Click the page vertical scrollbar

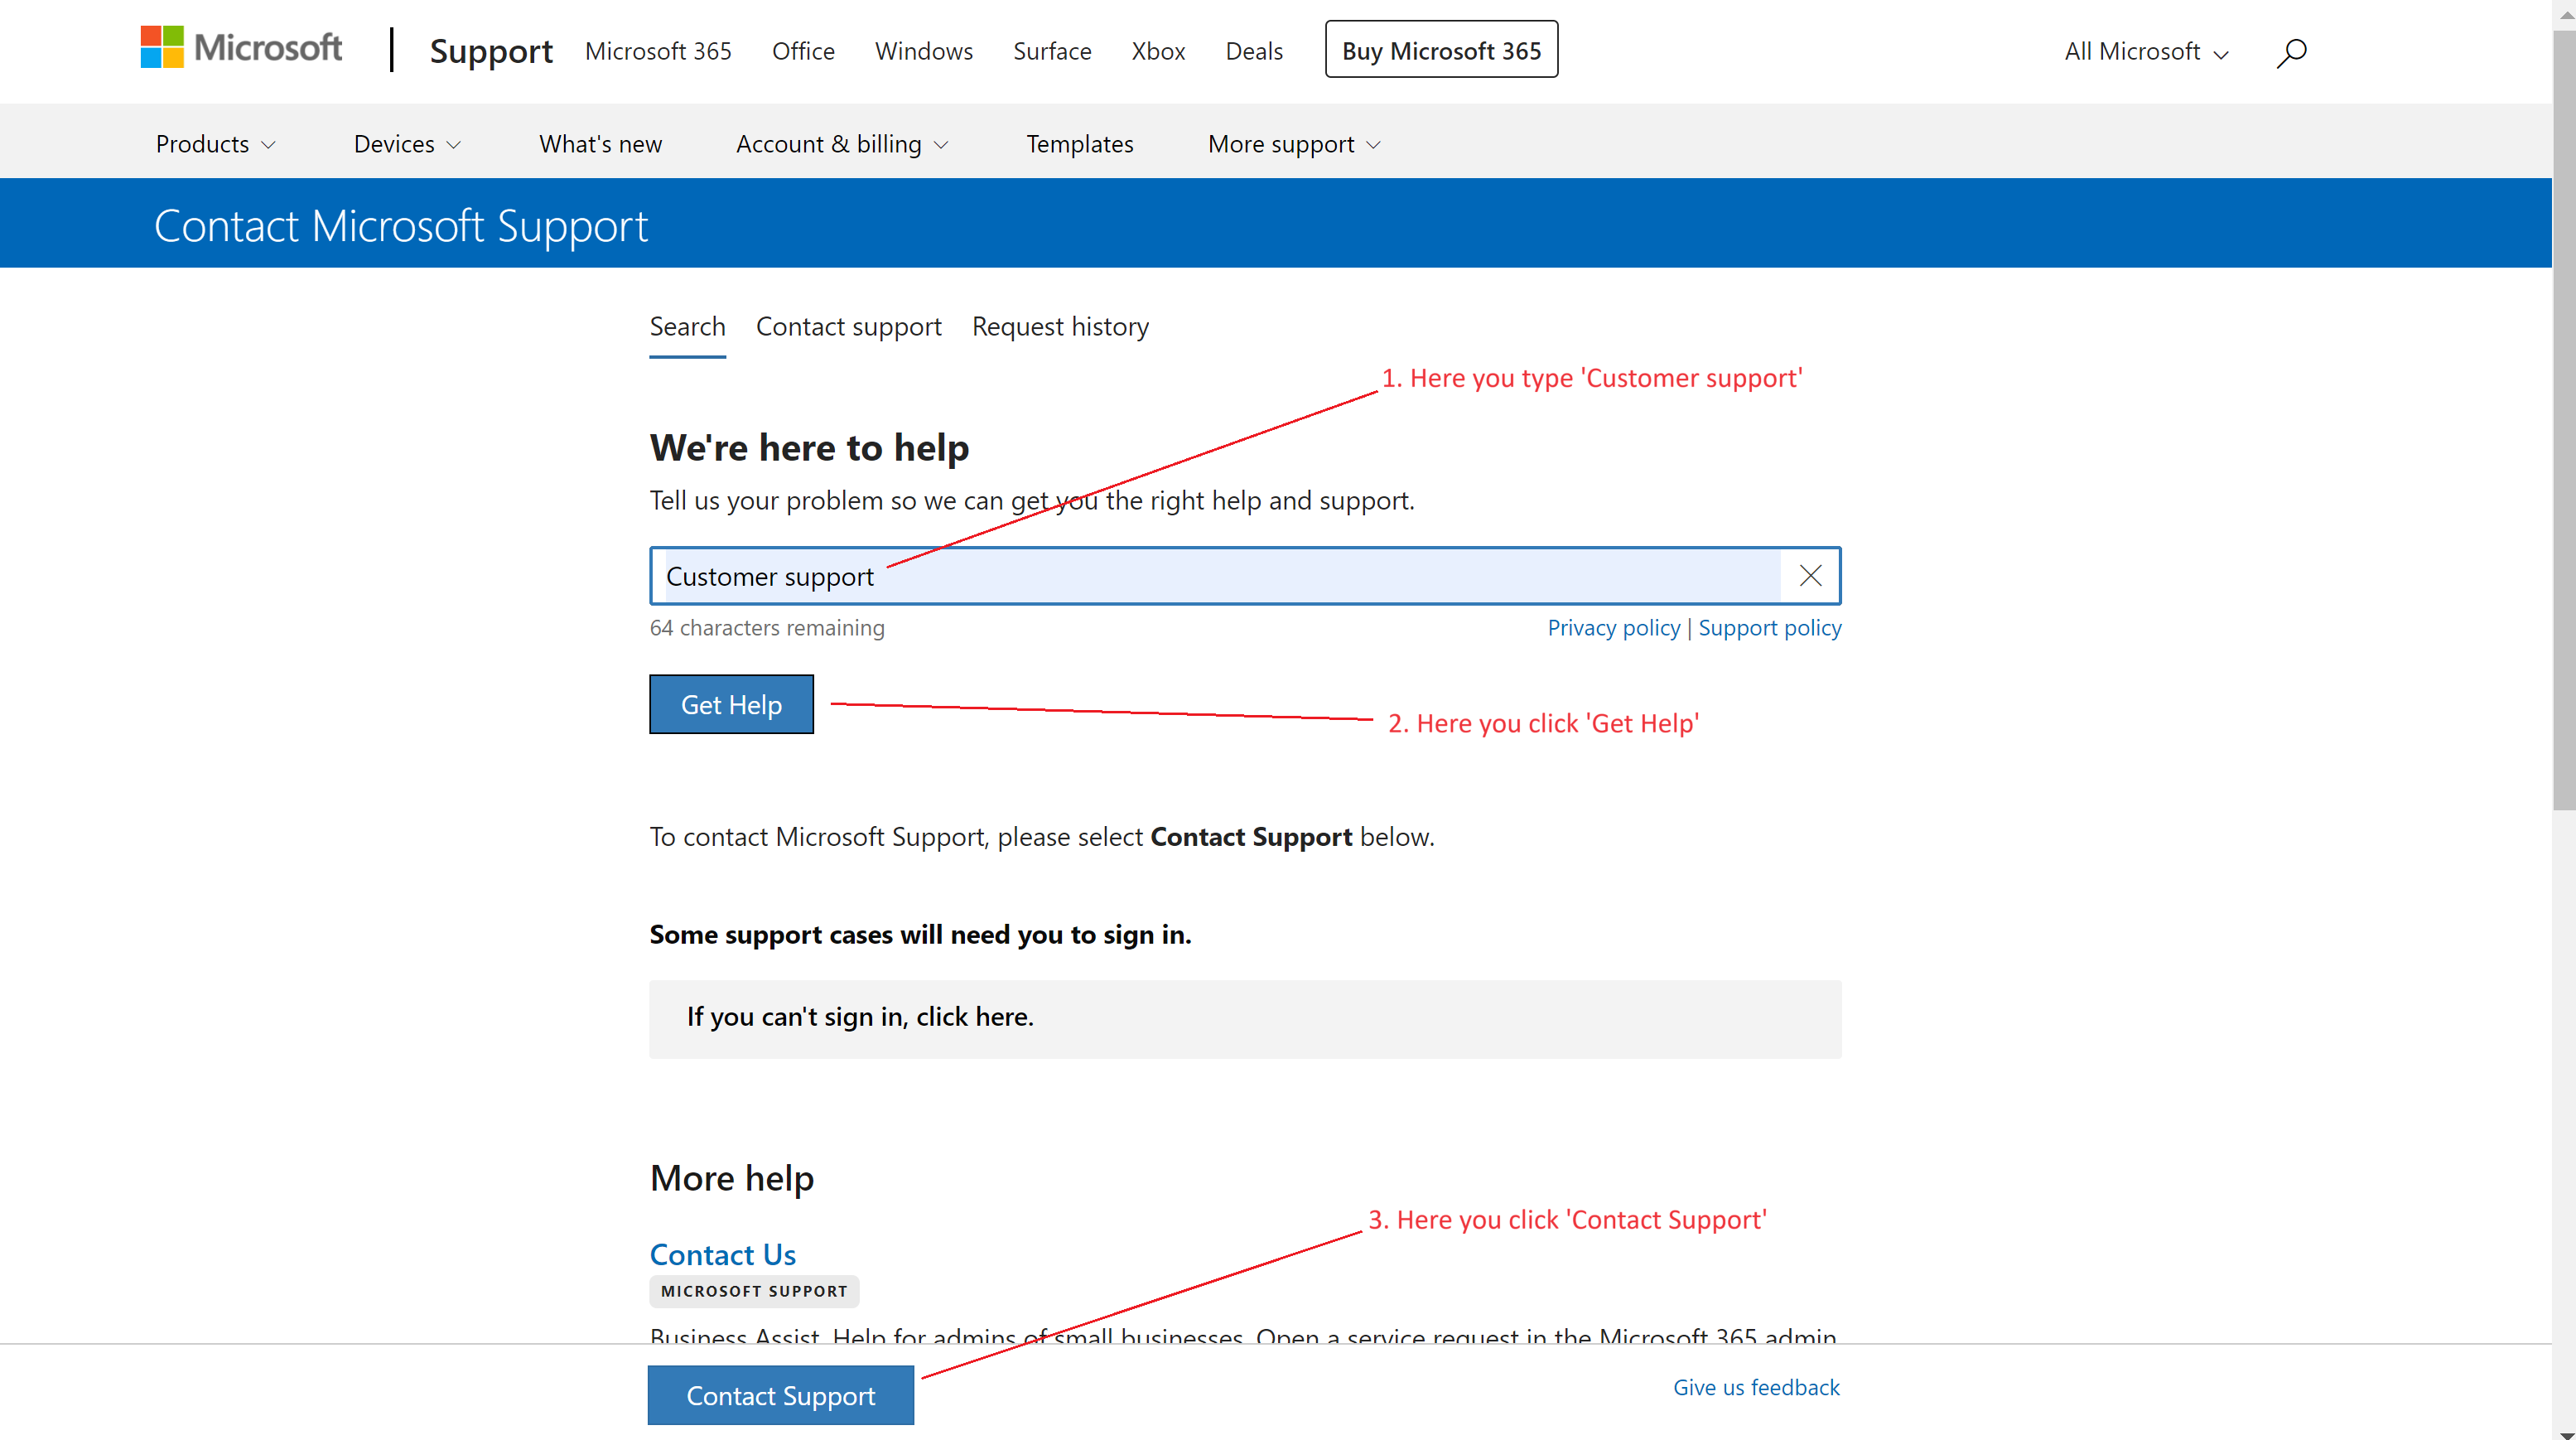(x=2563, y=420)
